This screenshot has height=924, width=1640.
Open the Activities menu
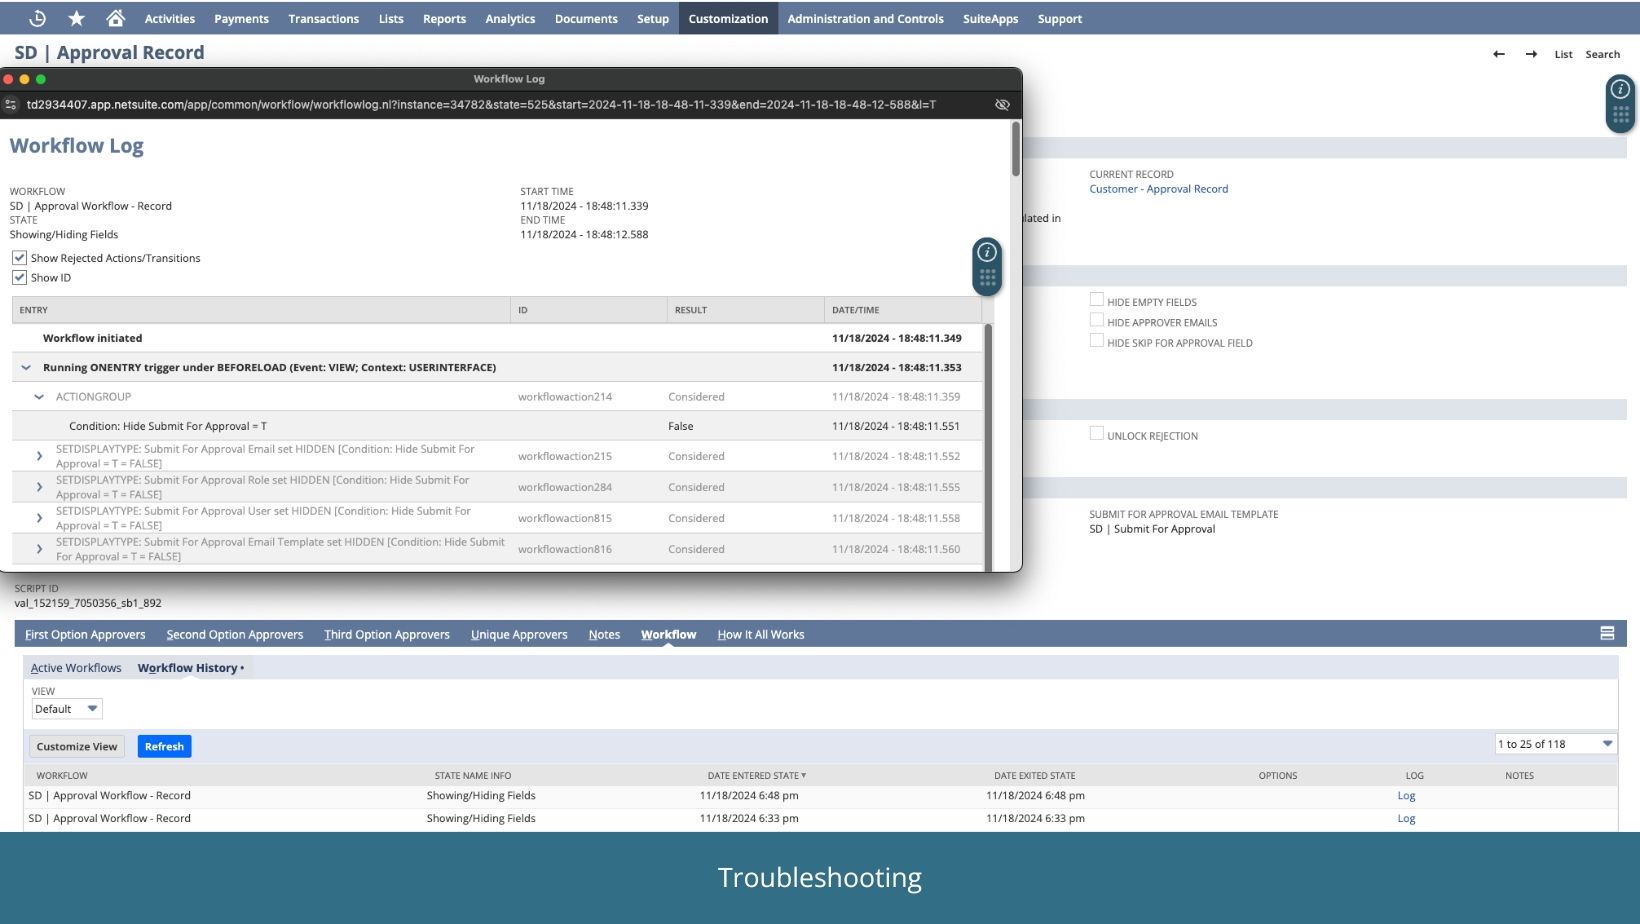pos(169,18)
